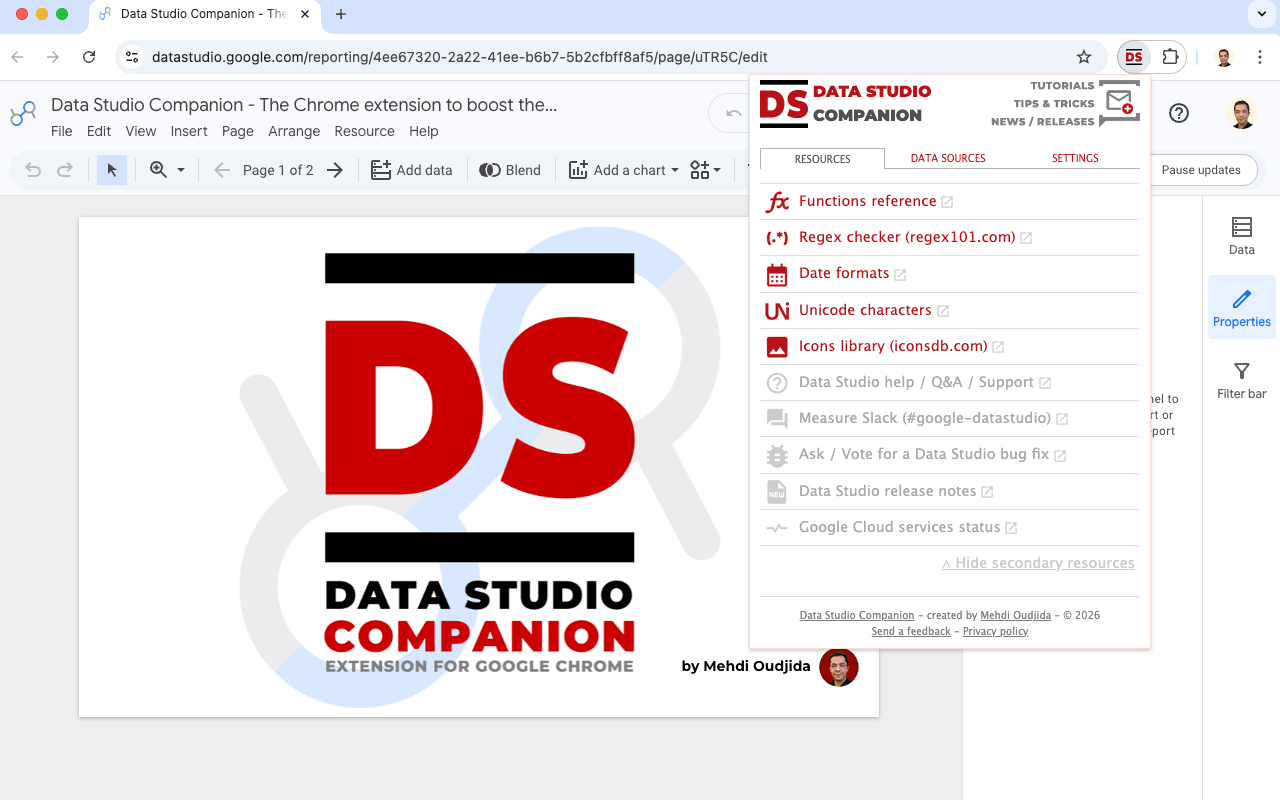Open the Google account avatar in report header
Screen dimensions: 1280x800
[x=1242, y=113]
